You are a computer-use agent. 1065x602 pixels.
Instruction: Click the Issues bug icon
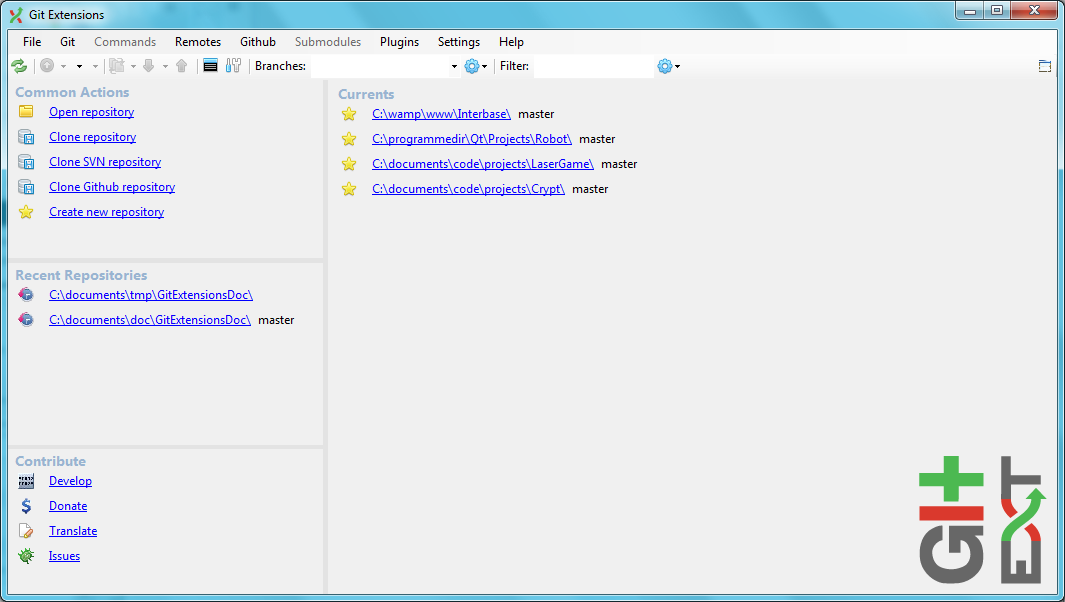(x=26, y=556)
